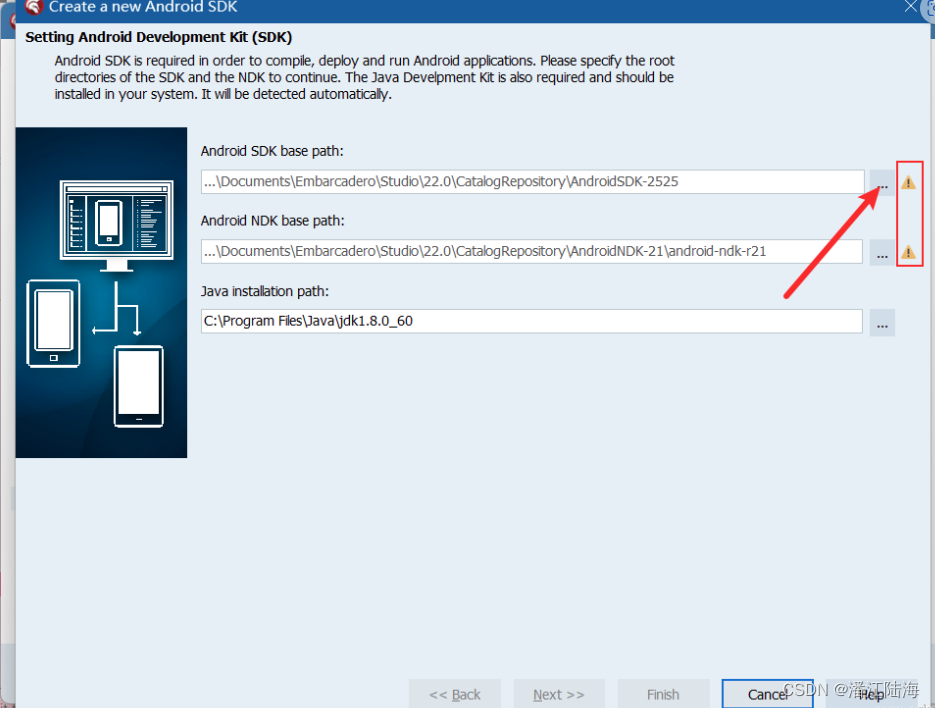Click the Back button

455,694
